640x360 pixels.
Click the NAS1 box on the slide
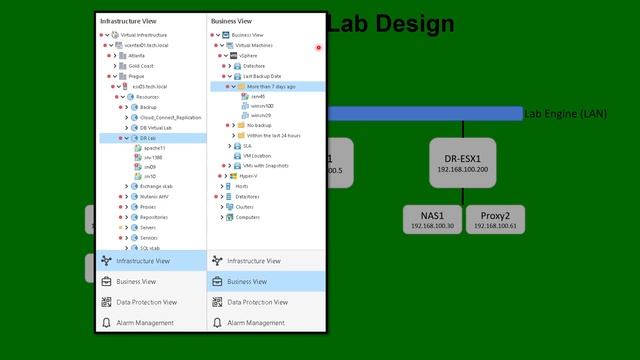pos(432,220)
